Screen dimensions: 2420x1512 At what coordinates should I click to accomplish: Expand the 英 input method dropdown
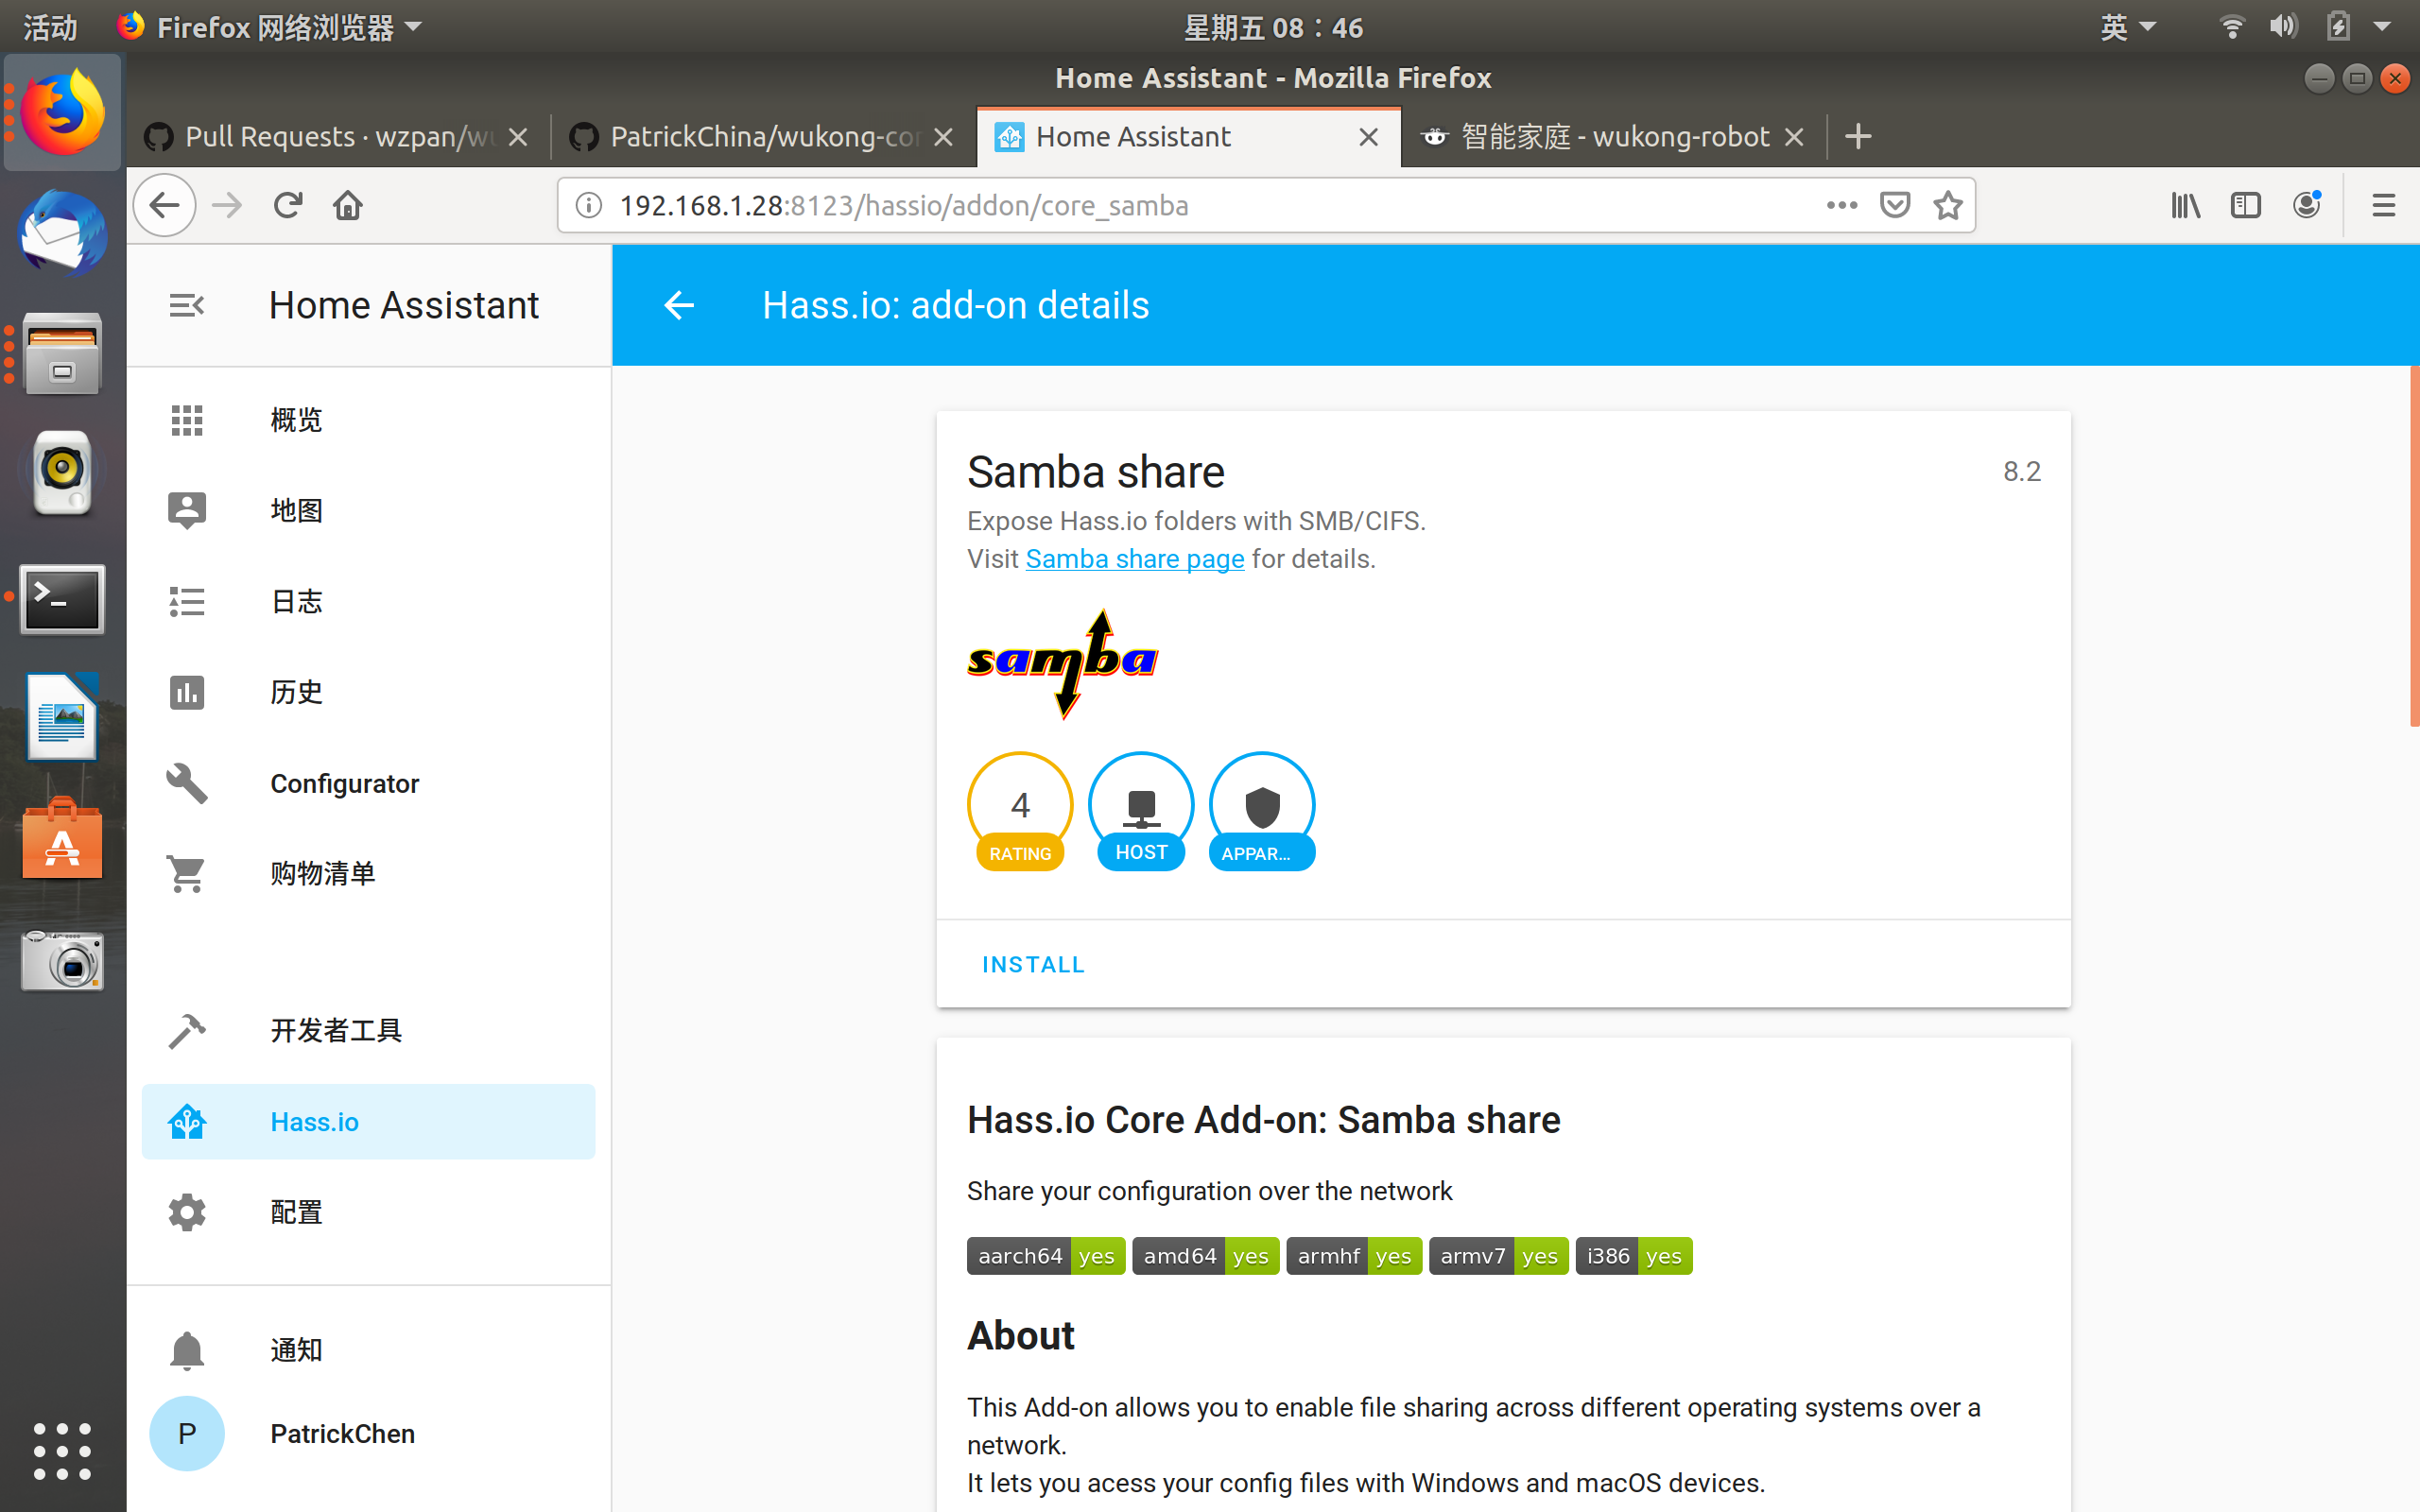pyautogui.click(x=2127, y=27)
